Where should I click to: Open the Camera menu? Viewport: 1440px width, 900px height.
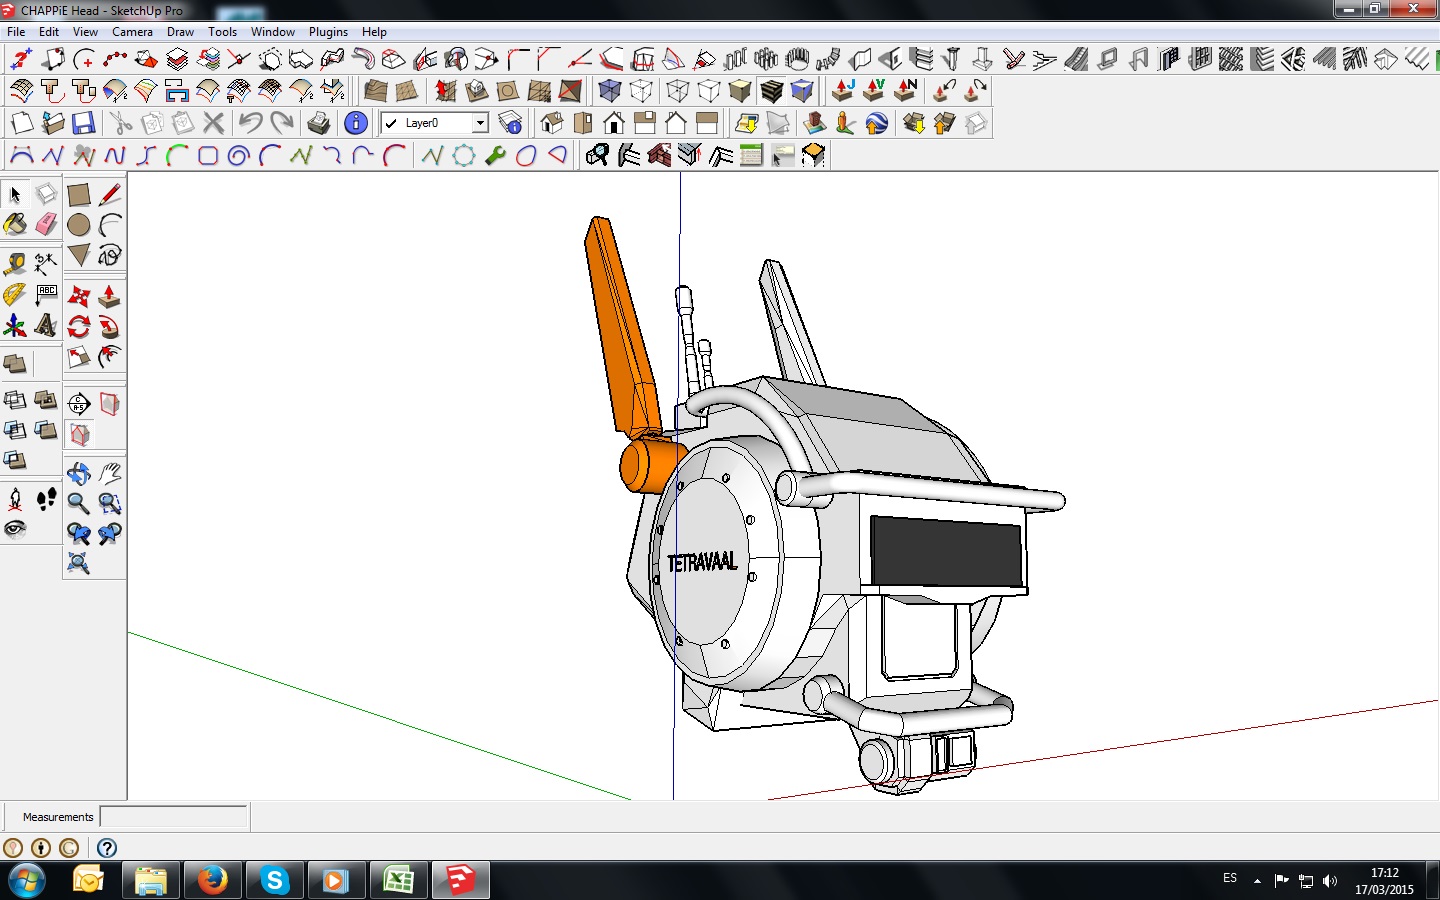pos(132,32)
